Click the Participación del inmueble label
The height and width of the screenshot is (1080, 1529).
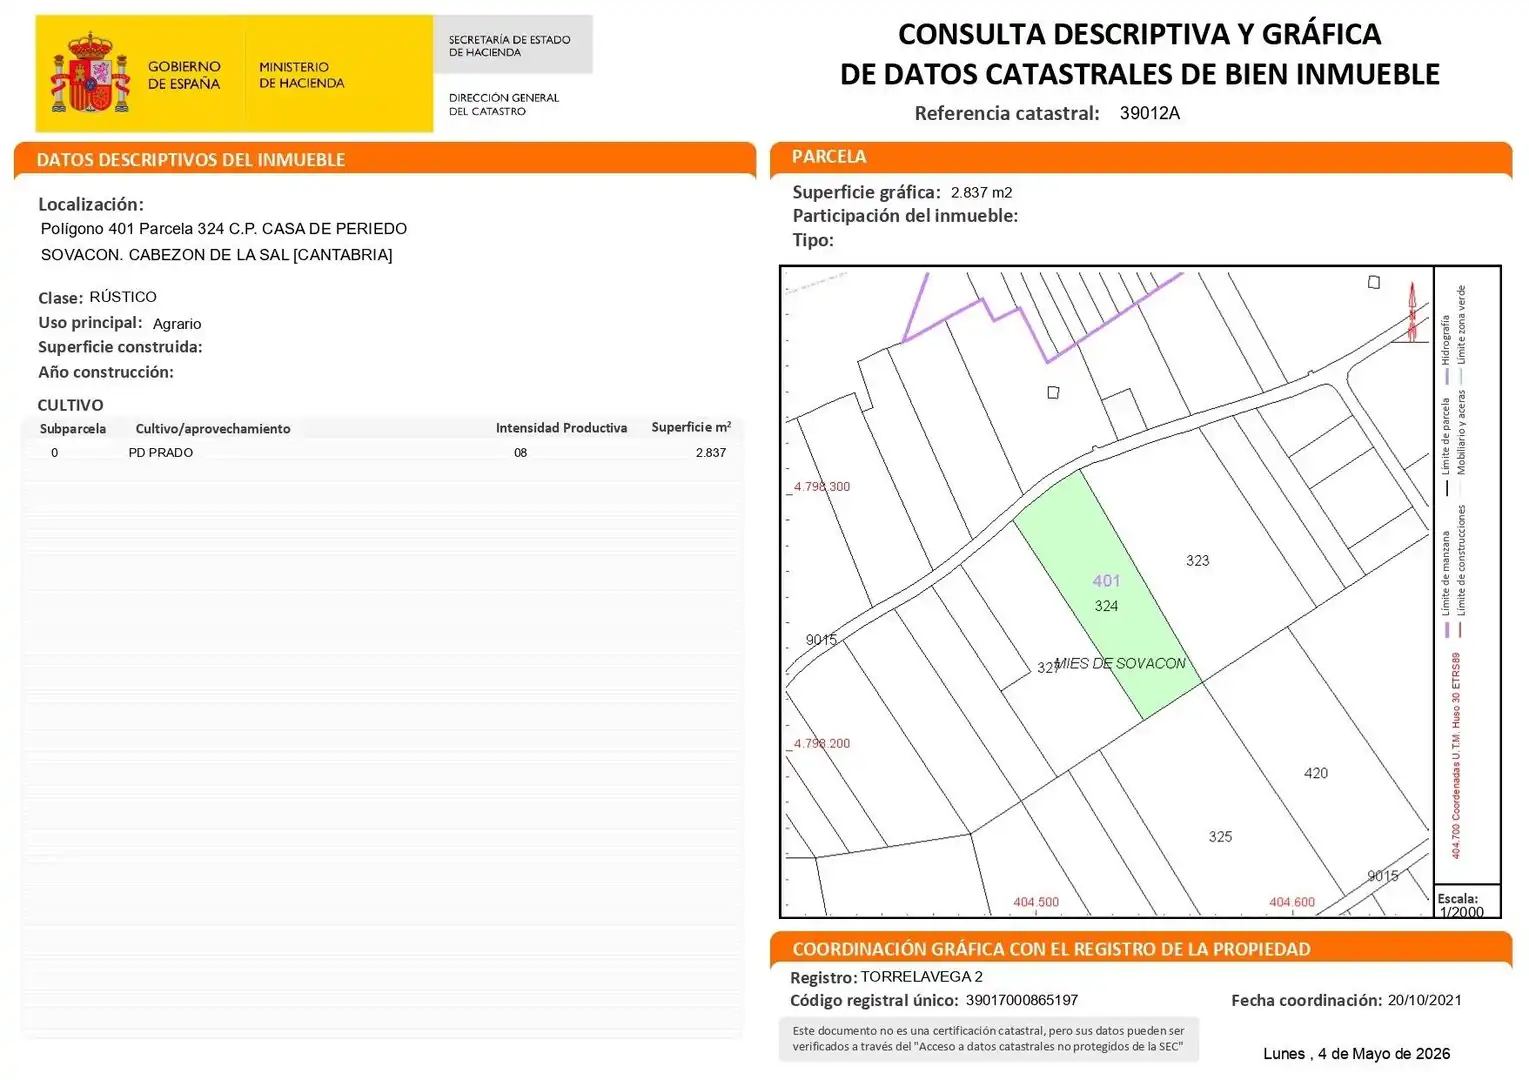[x=905, y=216]
